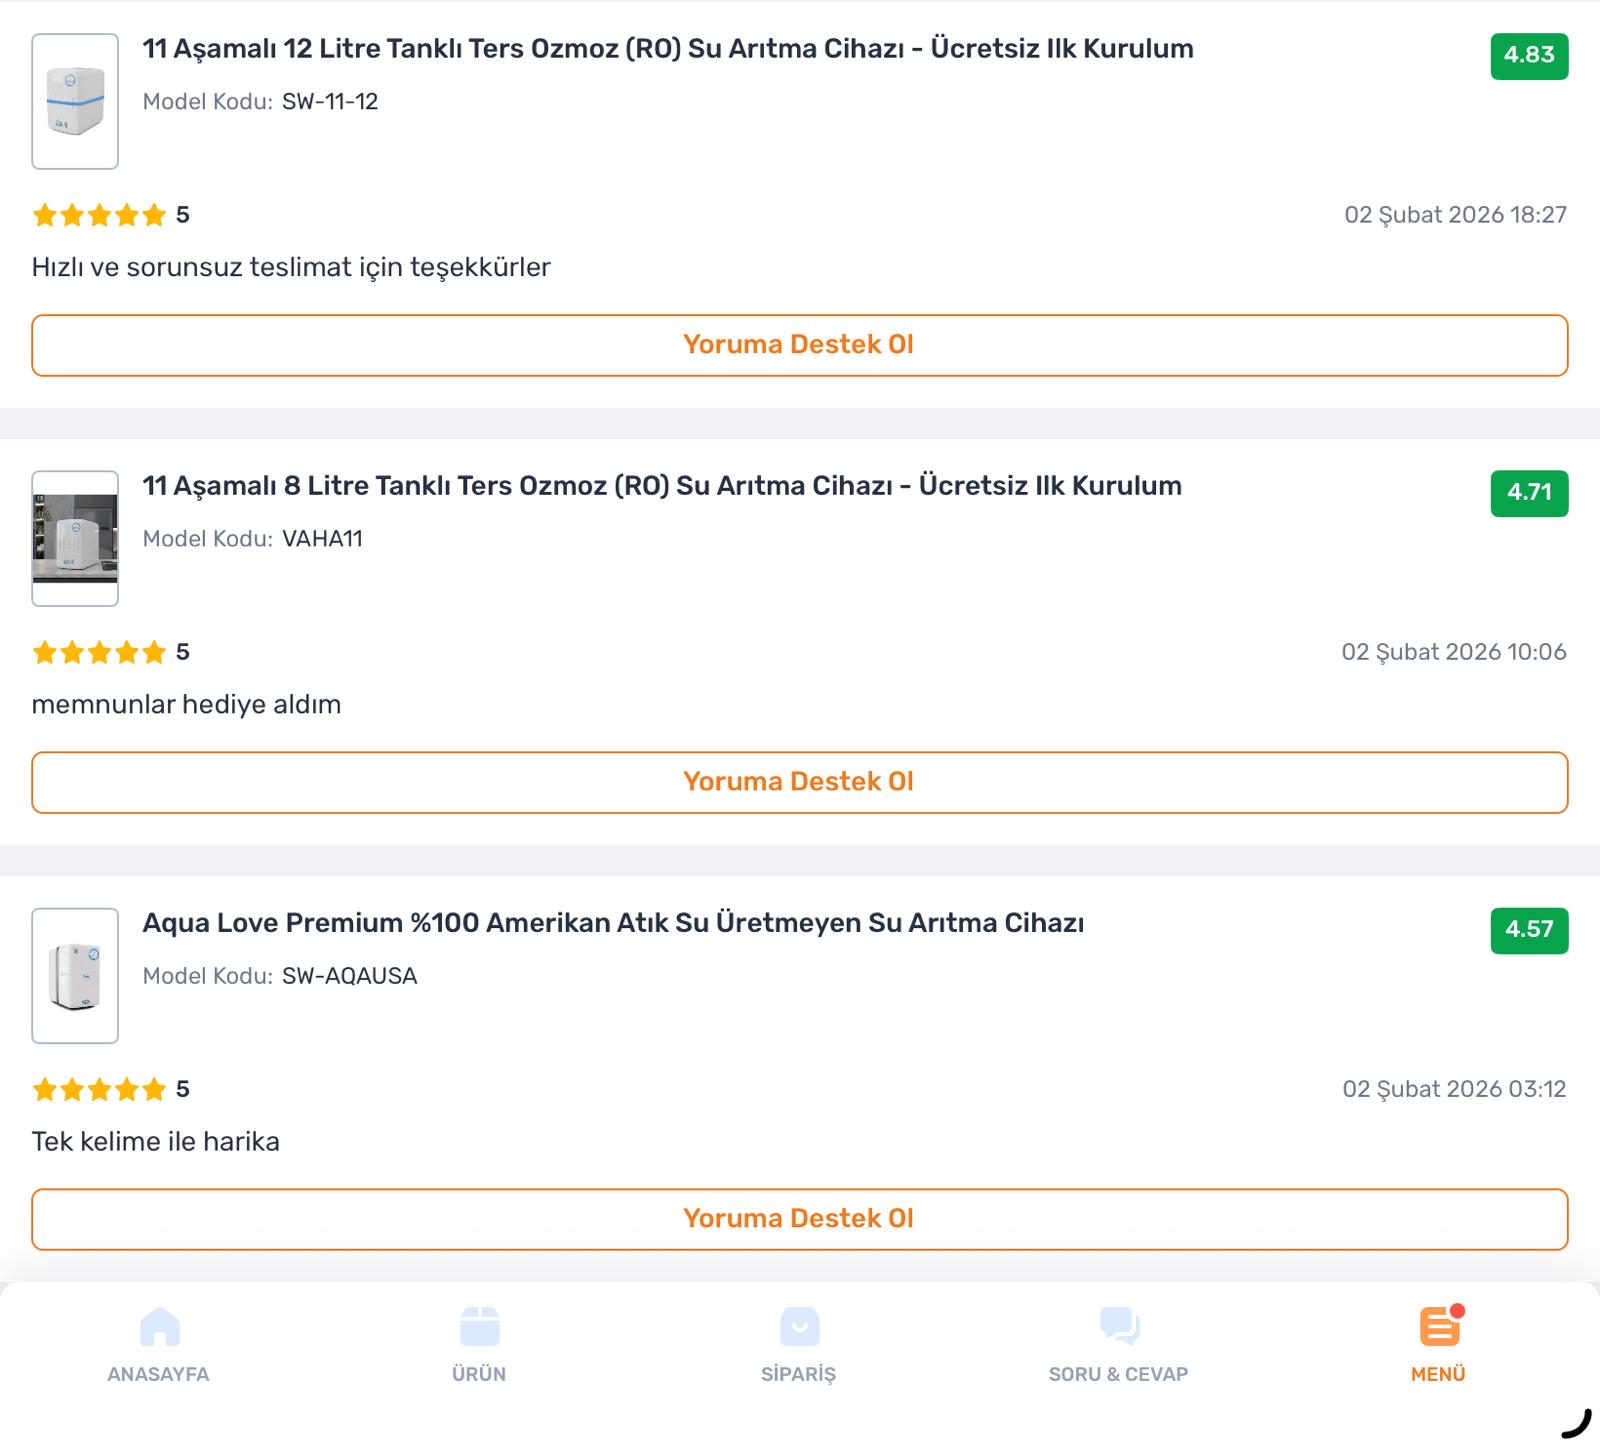Click Yoruma Destek Ol for Aqua Love review
1600x1447 pixels.
point(799,1219)
